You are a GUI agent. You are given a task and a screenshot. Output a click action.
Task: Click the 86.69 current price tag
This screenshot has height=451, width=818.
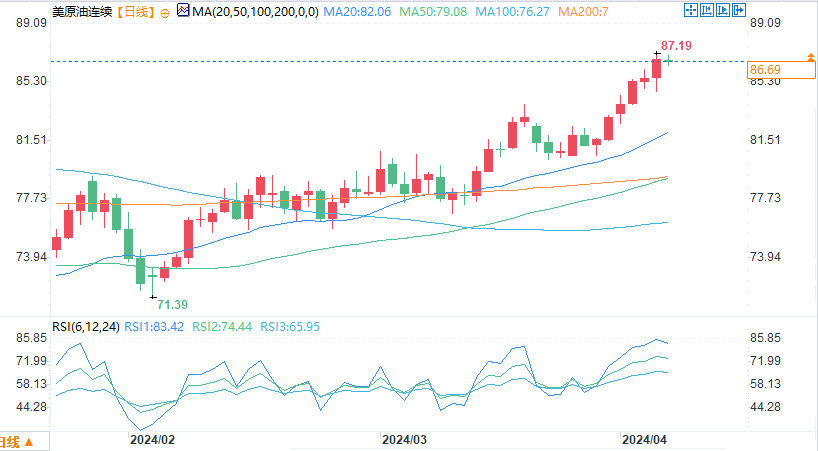pos(781,70)
